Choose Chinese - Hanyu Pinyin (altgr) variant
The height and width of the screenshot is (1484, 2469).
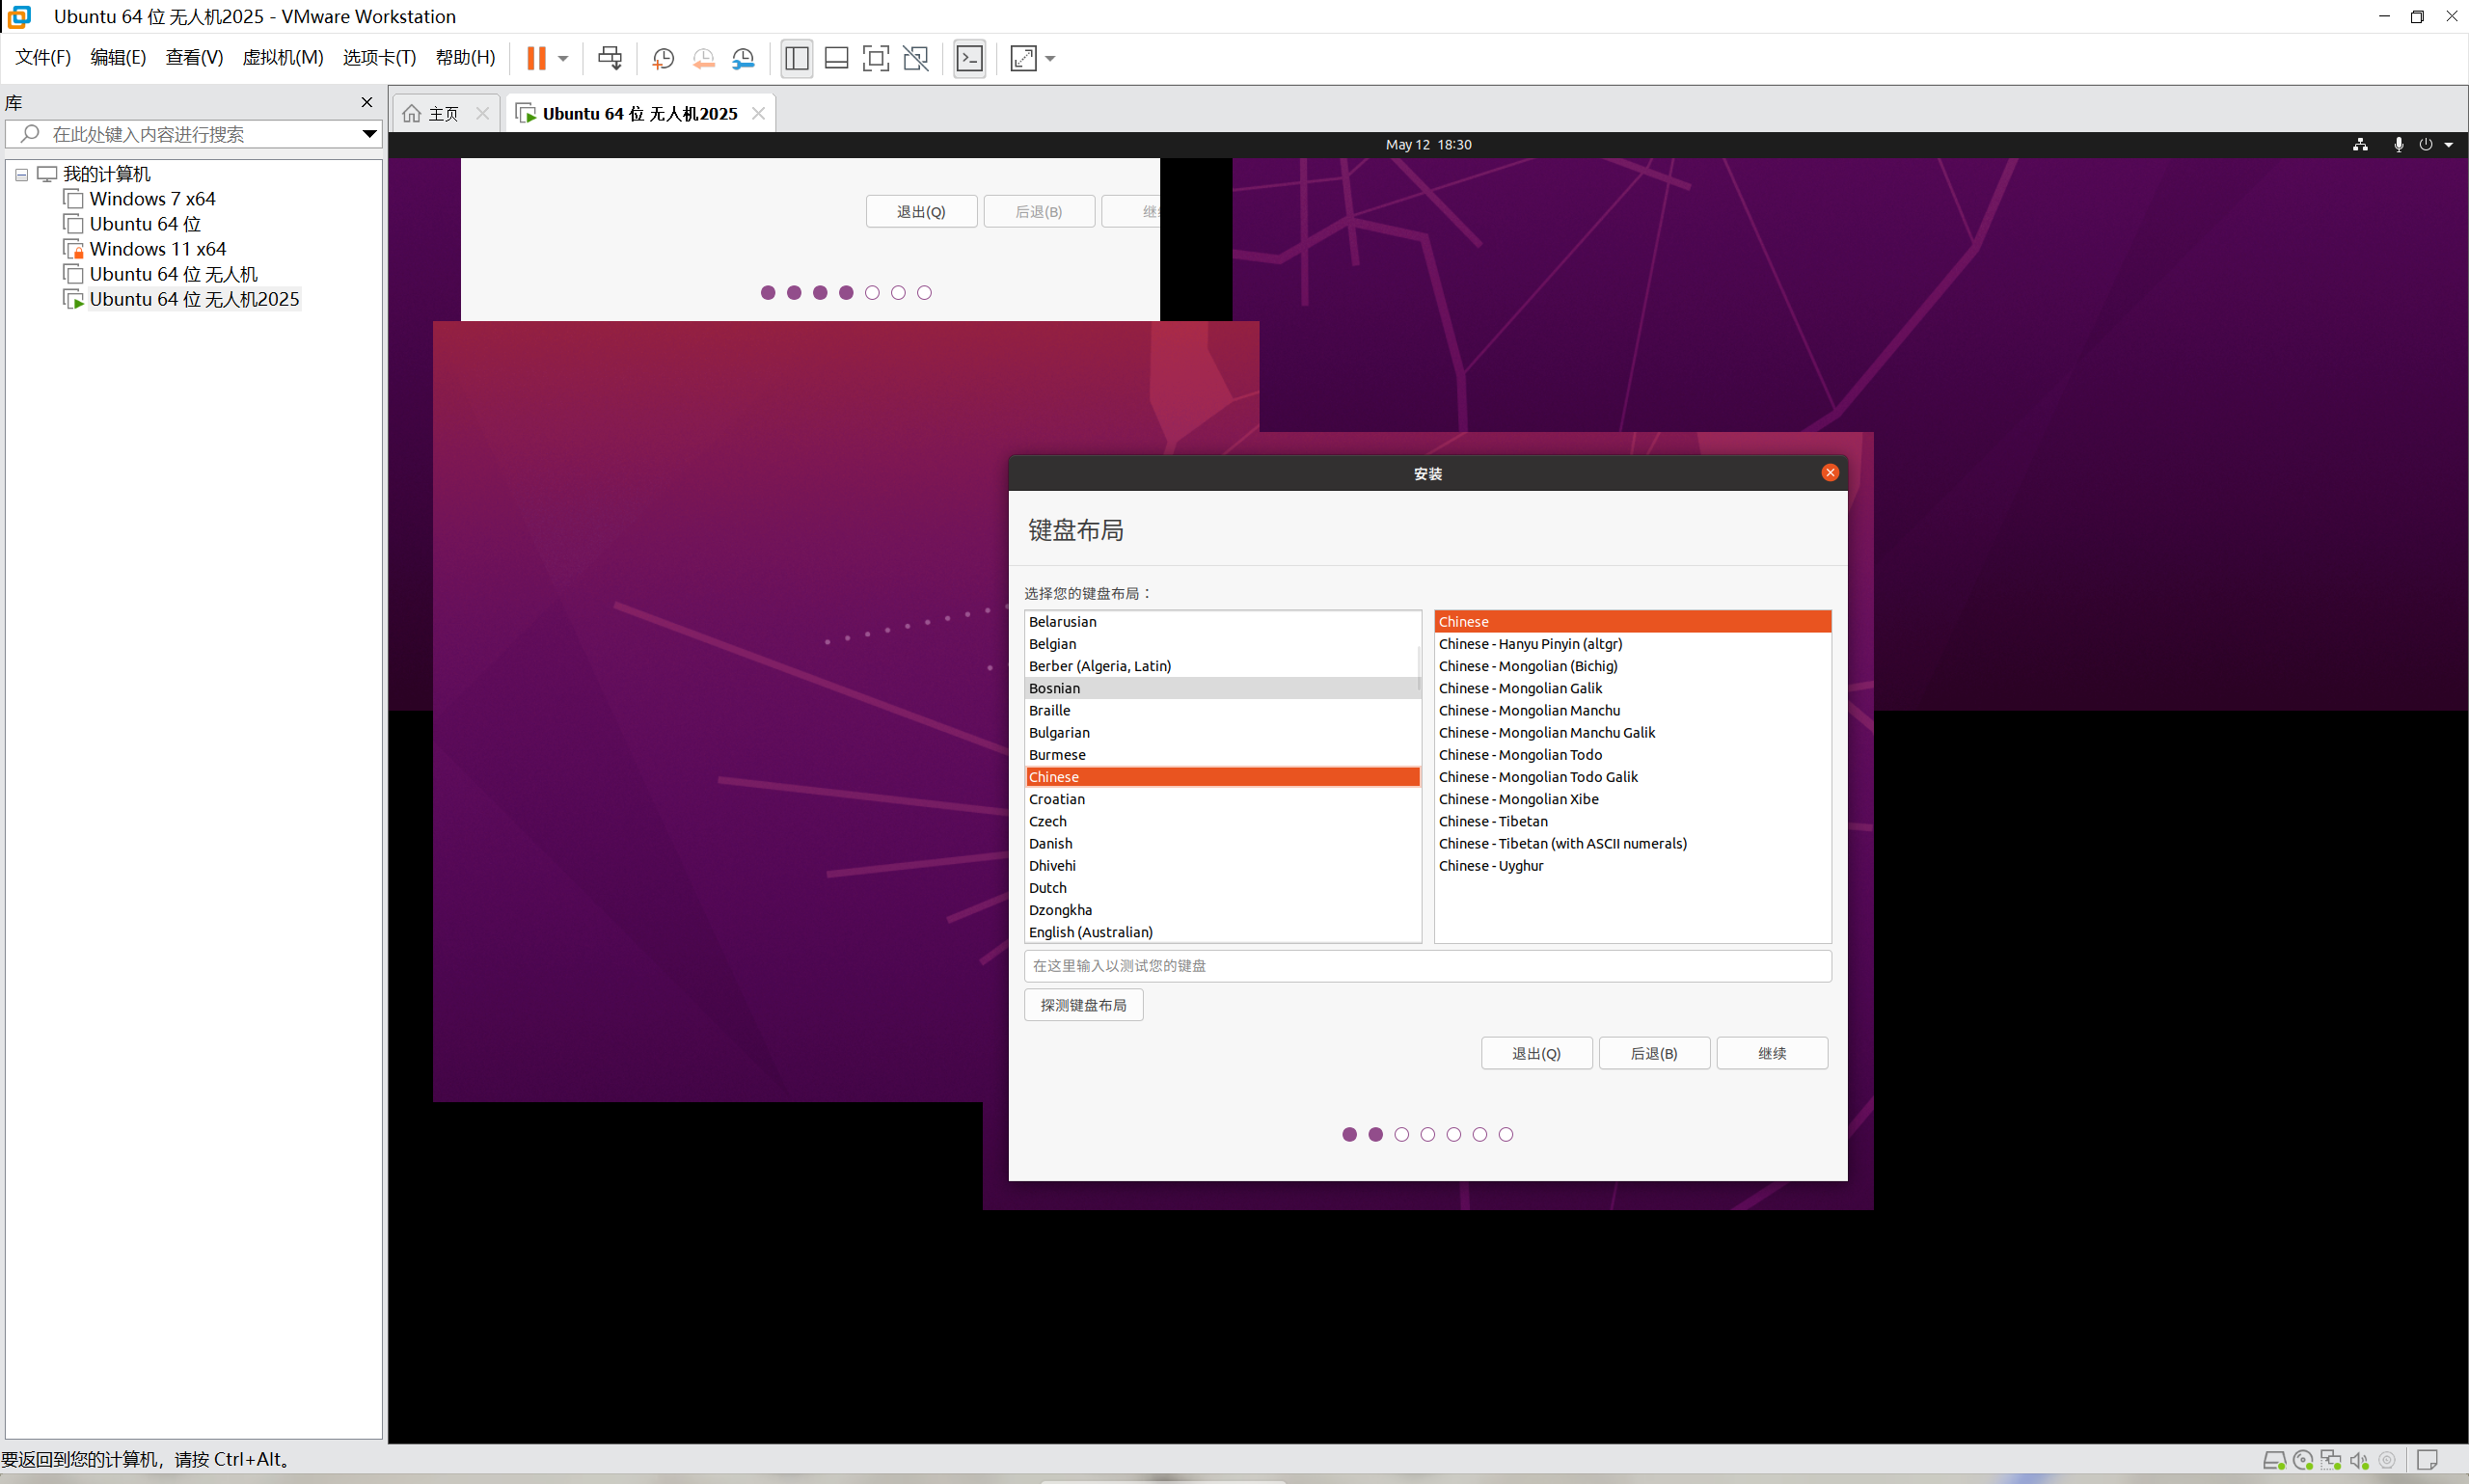(x=1632, y=644)
